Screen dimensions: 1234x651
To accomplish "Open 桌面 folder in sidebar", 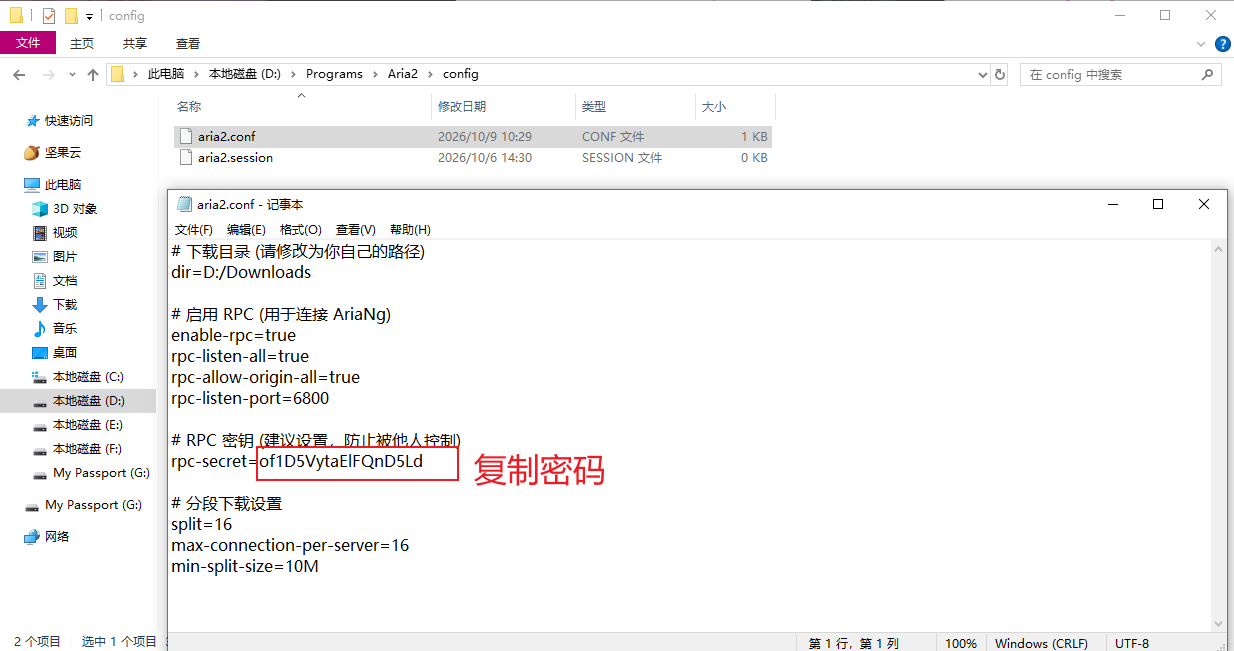I will point(65,353).
